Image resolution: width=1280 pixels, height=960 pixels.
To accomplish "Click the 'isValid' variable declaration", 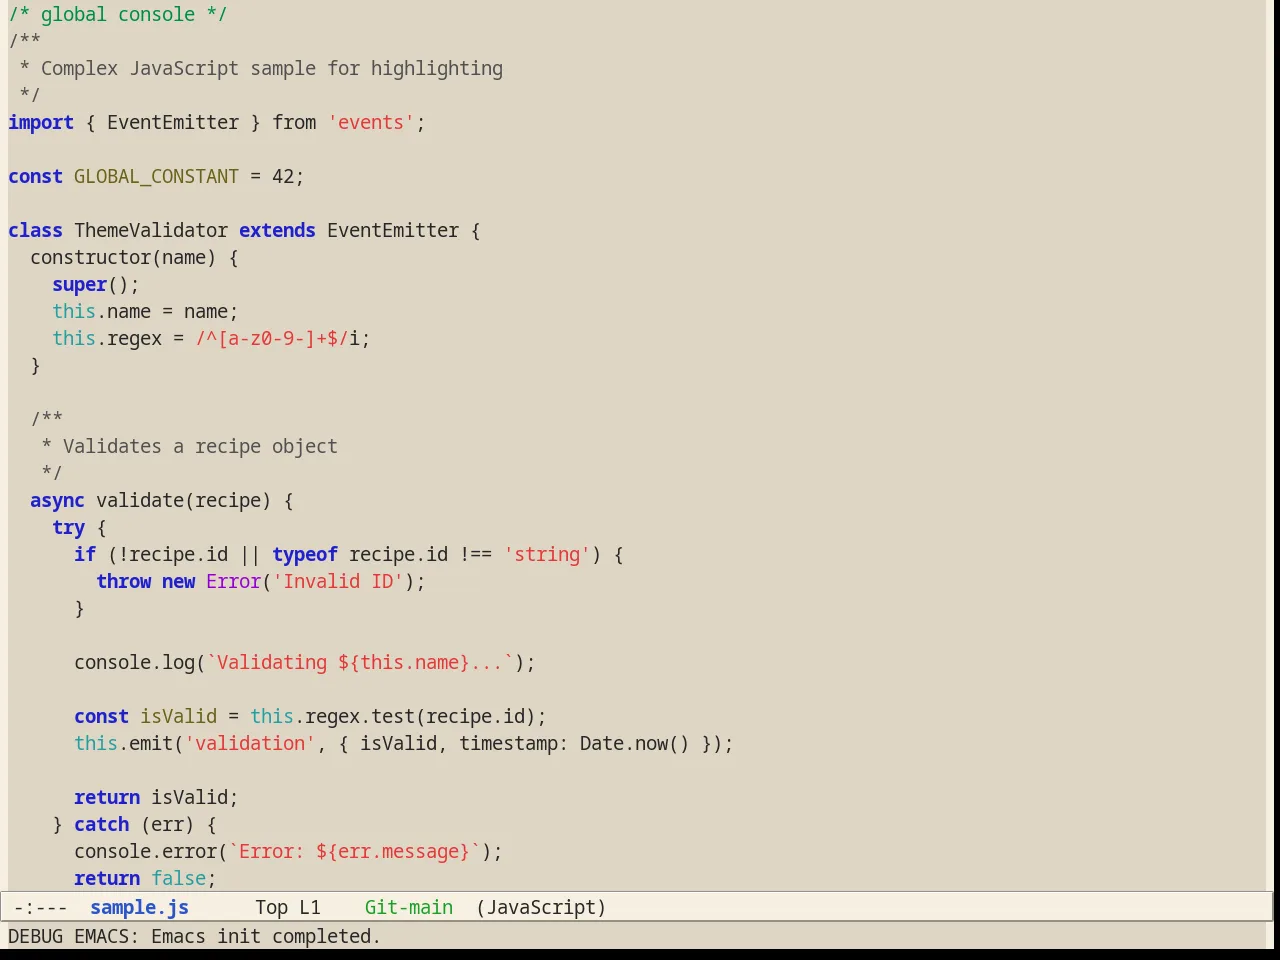I will pyautogui.click(x=178, y=716).
